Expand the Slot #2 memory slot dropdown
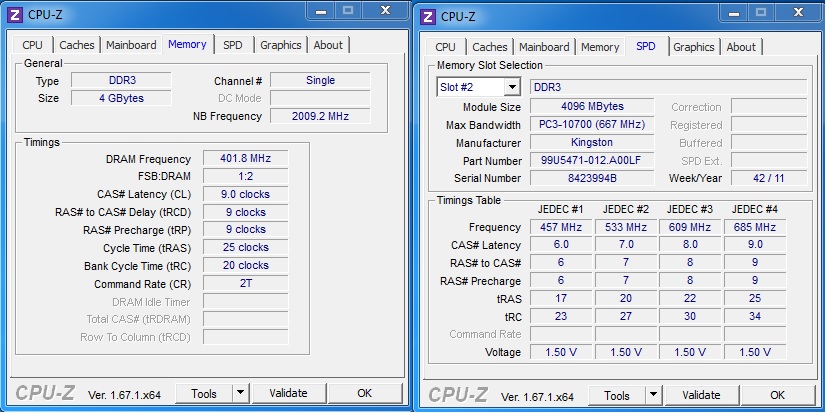This screenshot has height=413, width=828. [512, 87]
